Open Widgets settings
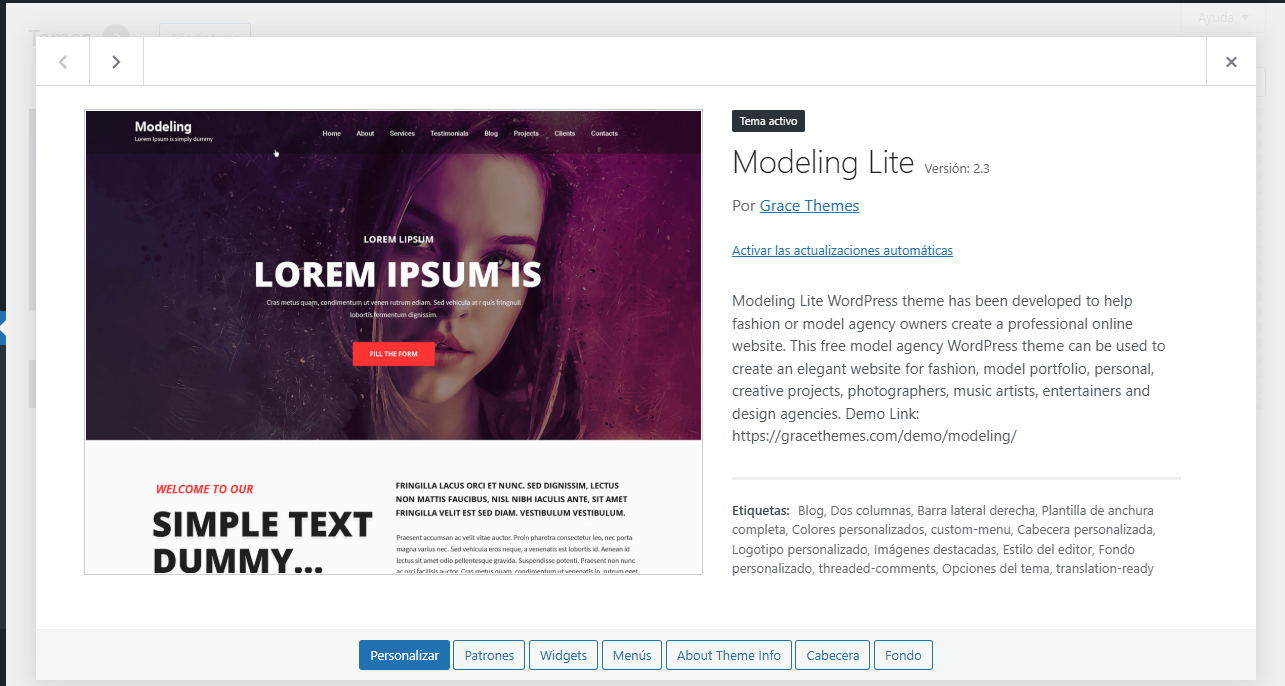1285x686 pixels. 563,656
